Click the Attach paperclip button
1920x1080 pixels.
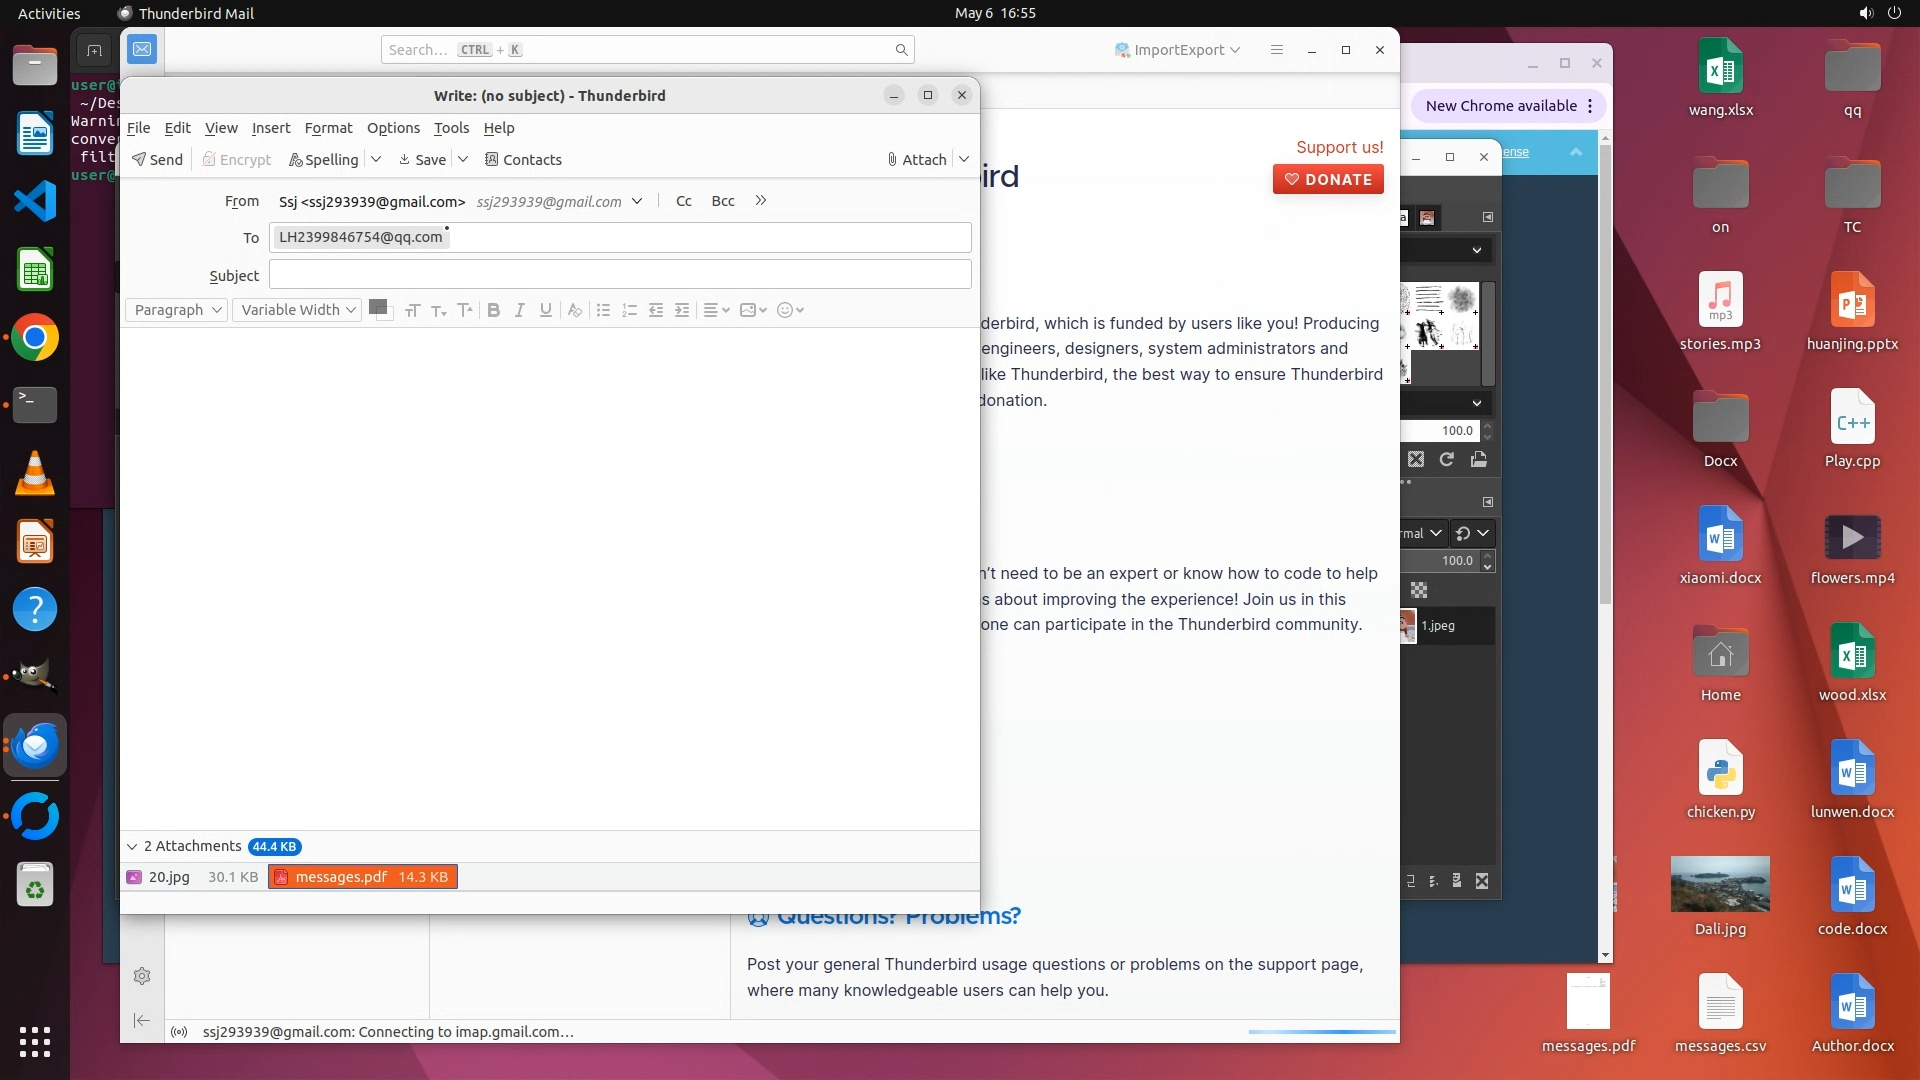pyautogui.click(x=917, y=160)
